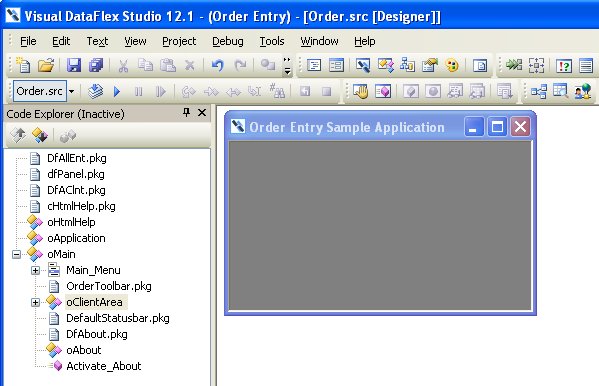Select dfPanel.pkg in the tree
Screen dimensions: 599x386
(76, 174)
